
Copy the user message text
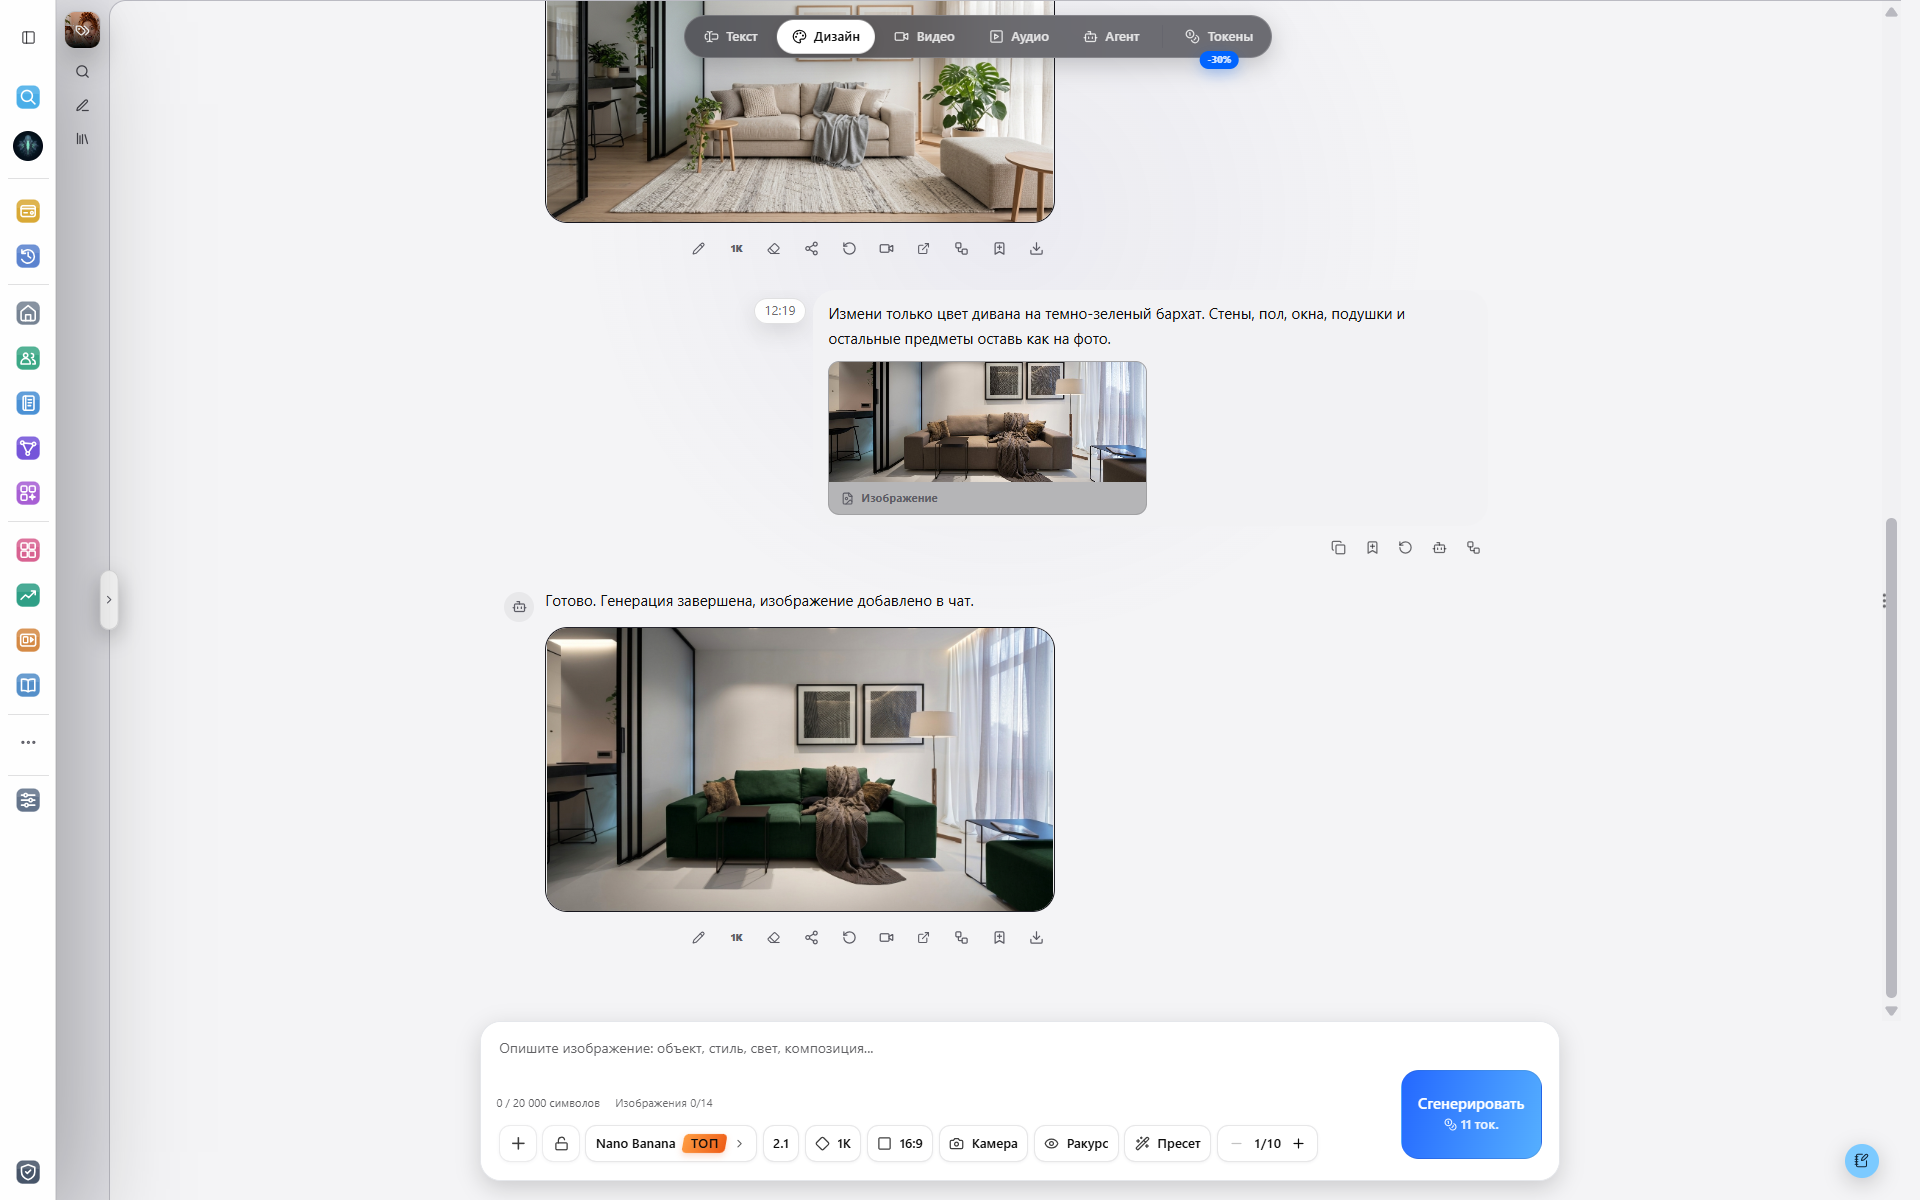point(1338,547)
